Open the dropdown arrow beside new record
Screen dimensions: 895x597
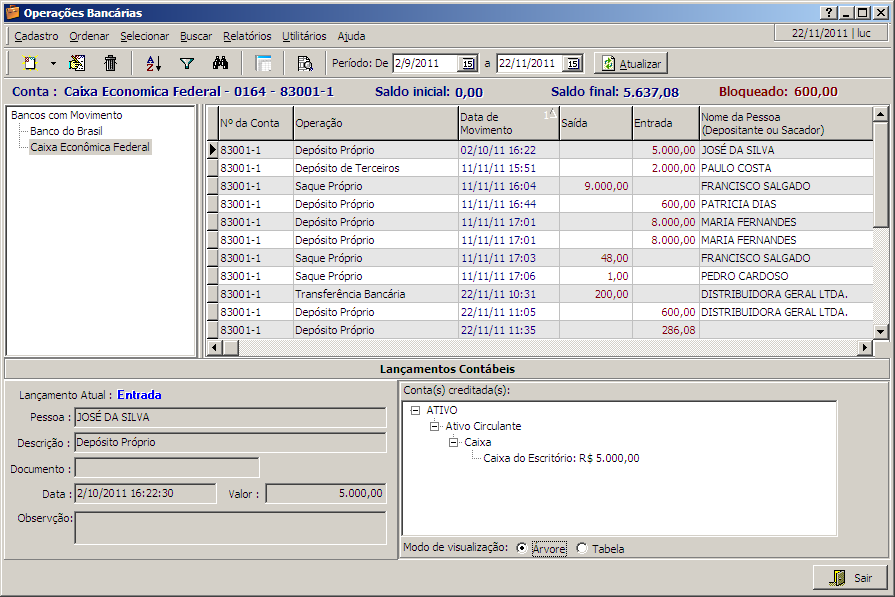pyautogui.click(x=53, y=63)
